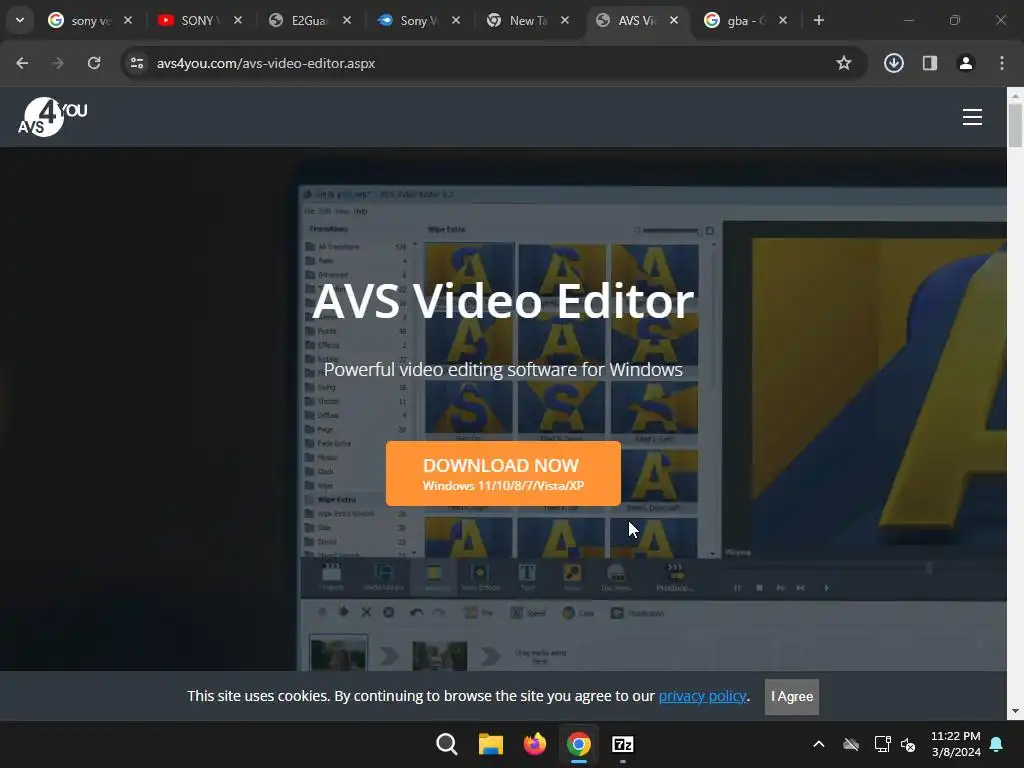Click the Chrome taskbar icon
The width and height of the screenshot is (1024, 768).
579,744
